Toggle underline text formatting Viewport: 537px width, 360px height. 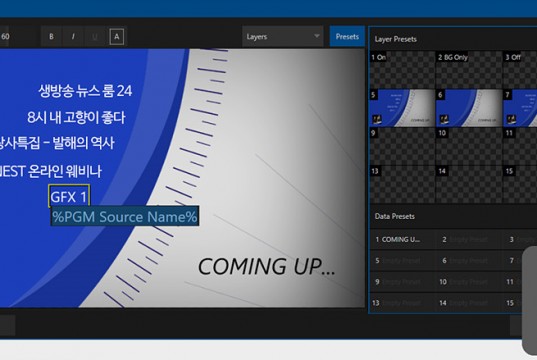pyautogui.click(x=95, y=36)
